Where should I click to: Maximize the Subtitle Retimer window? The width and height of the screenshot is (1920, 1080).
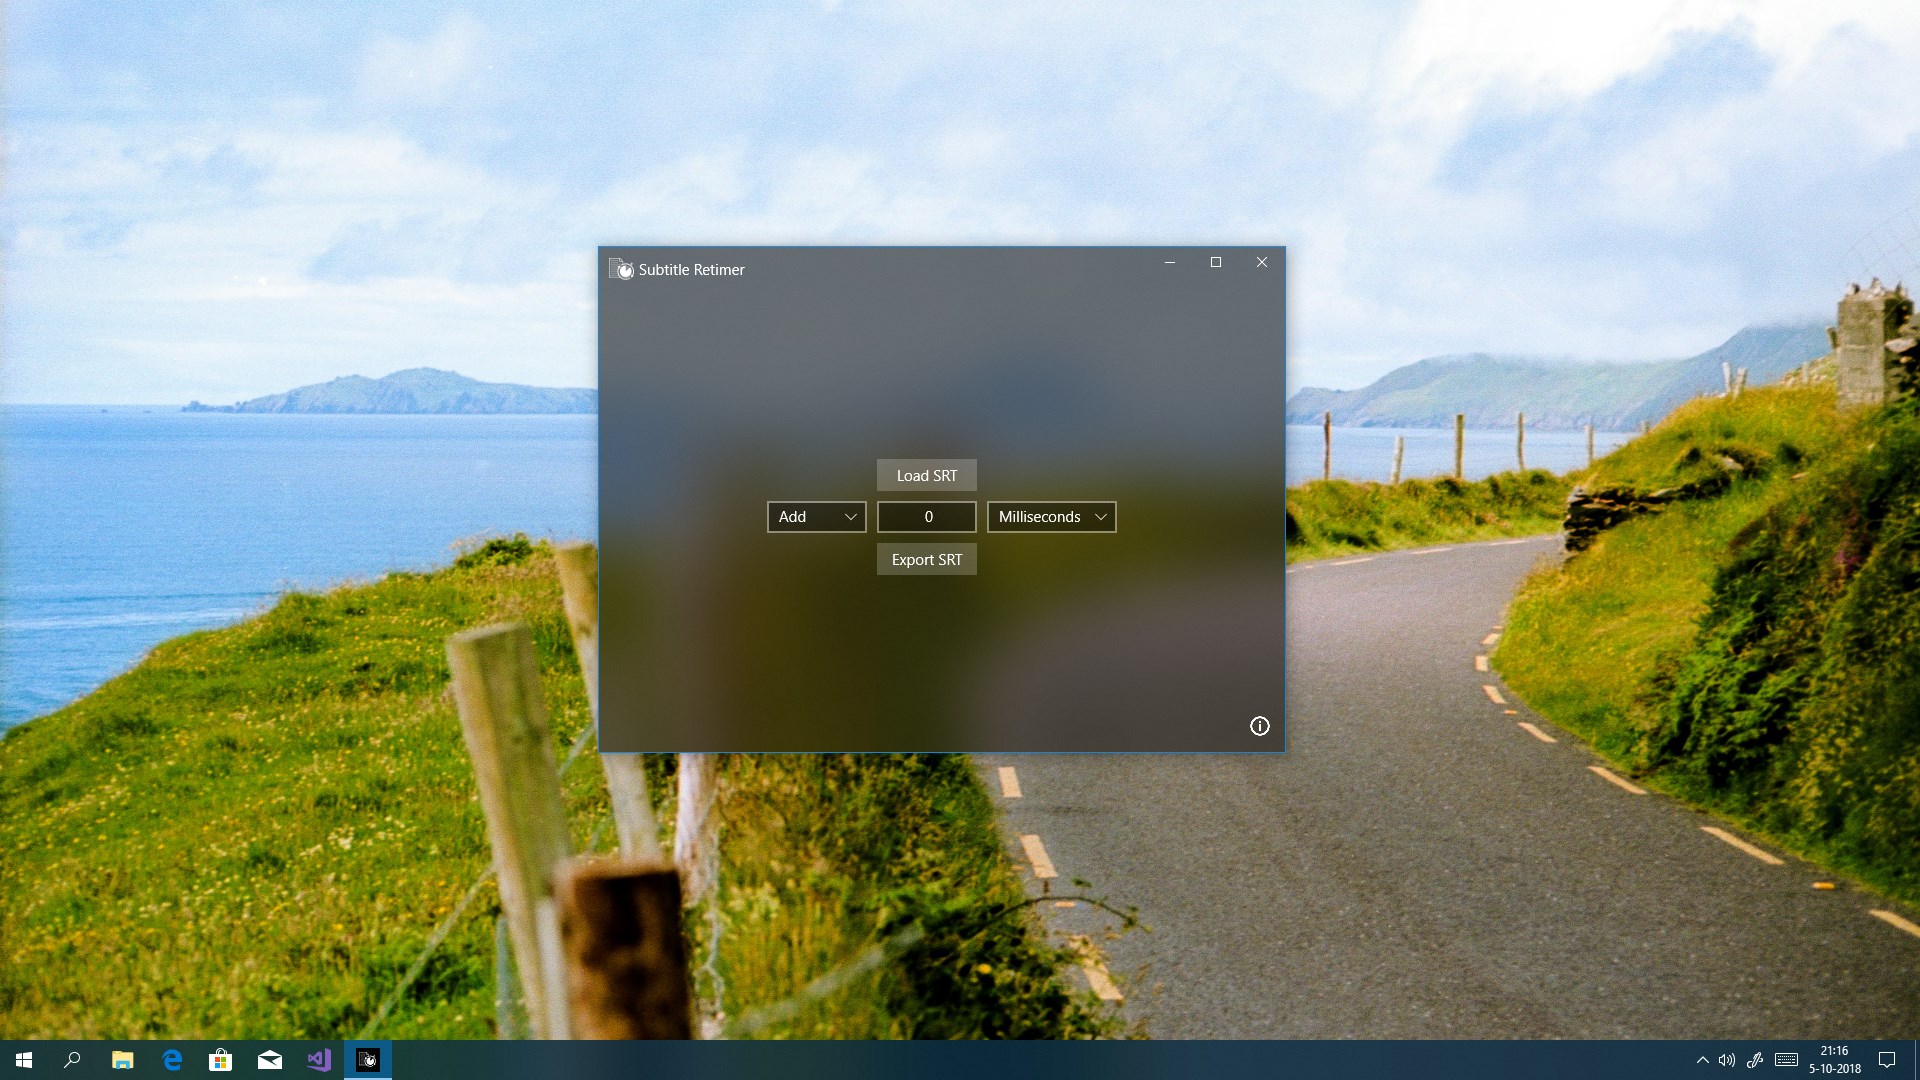1216,262
